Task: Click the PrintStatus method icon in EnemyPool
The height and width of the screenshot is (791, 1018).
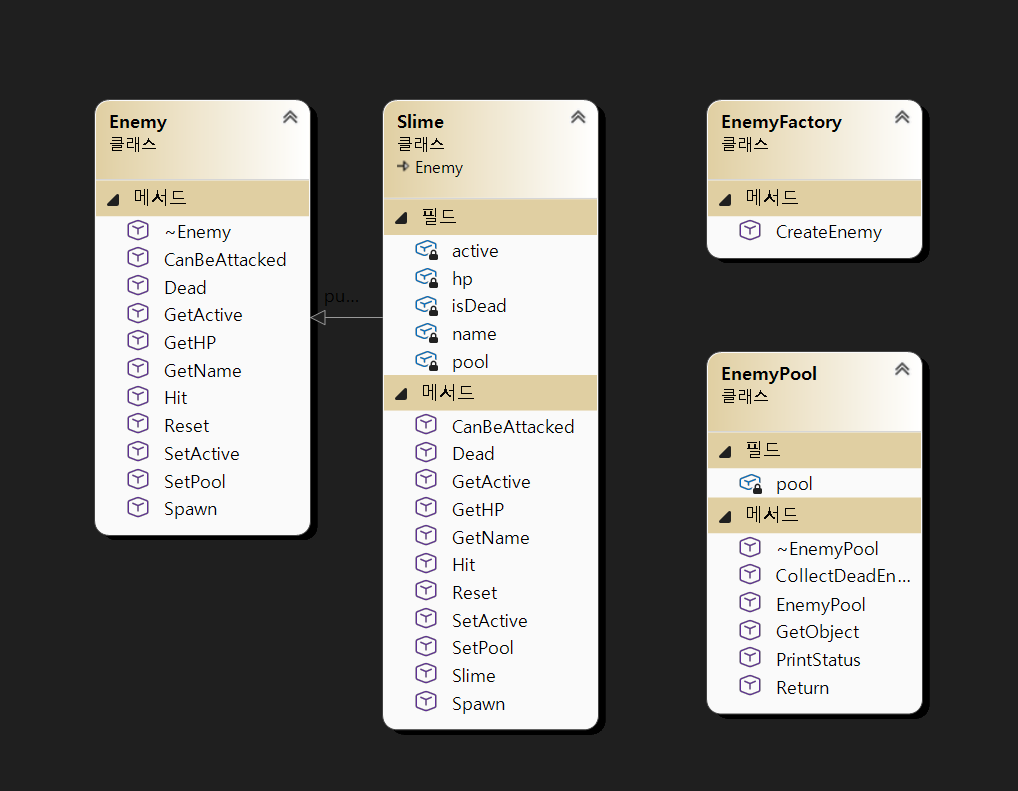Action: pos(750,658)
